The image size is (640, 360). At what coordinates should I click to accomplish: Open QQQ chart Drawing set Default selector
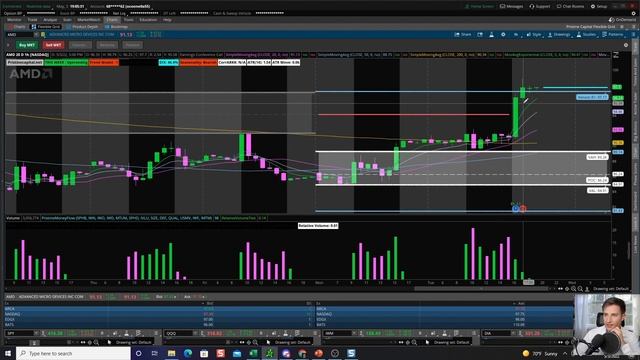point(292,342)
